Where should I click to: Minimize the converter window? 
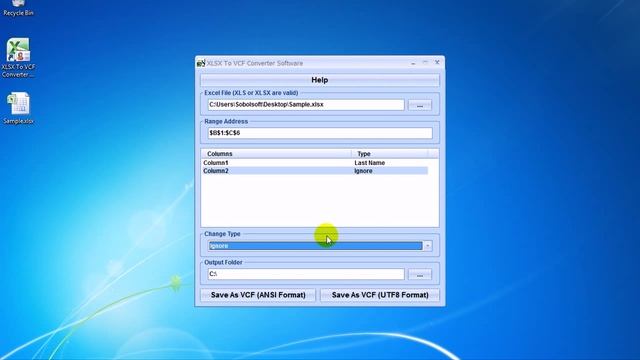click(x=413, y=63)
